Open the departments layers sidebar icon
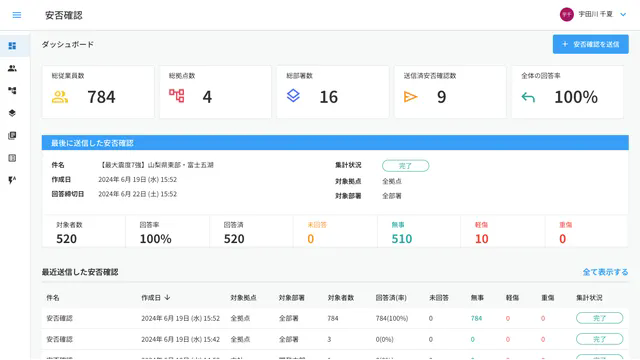The image size is (640, 360). [x=12, y=113]
